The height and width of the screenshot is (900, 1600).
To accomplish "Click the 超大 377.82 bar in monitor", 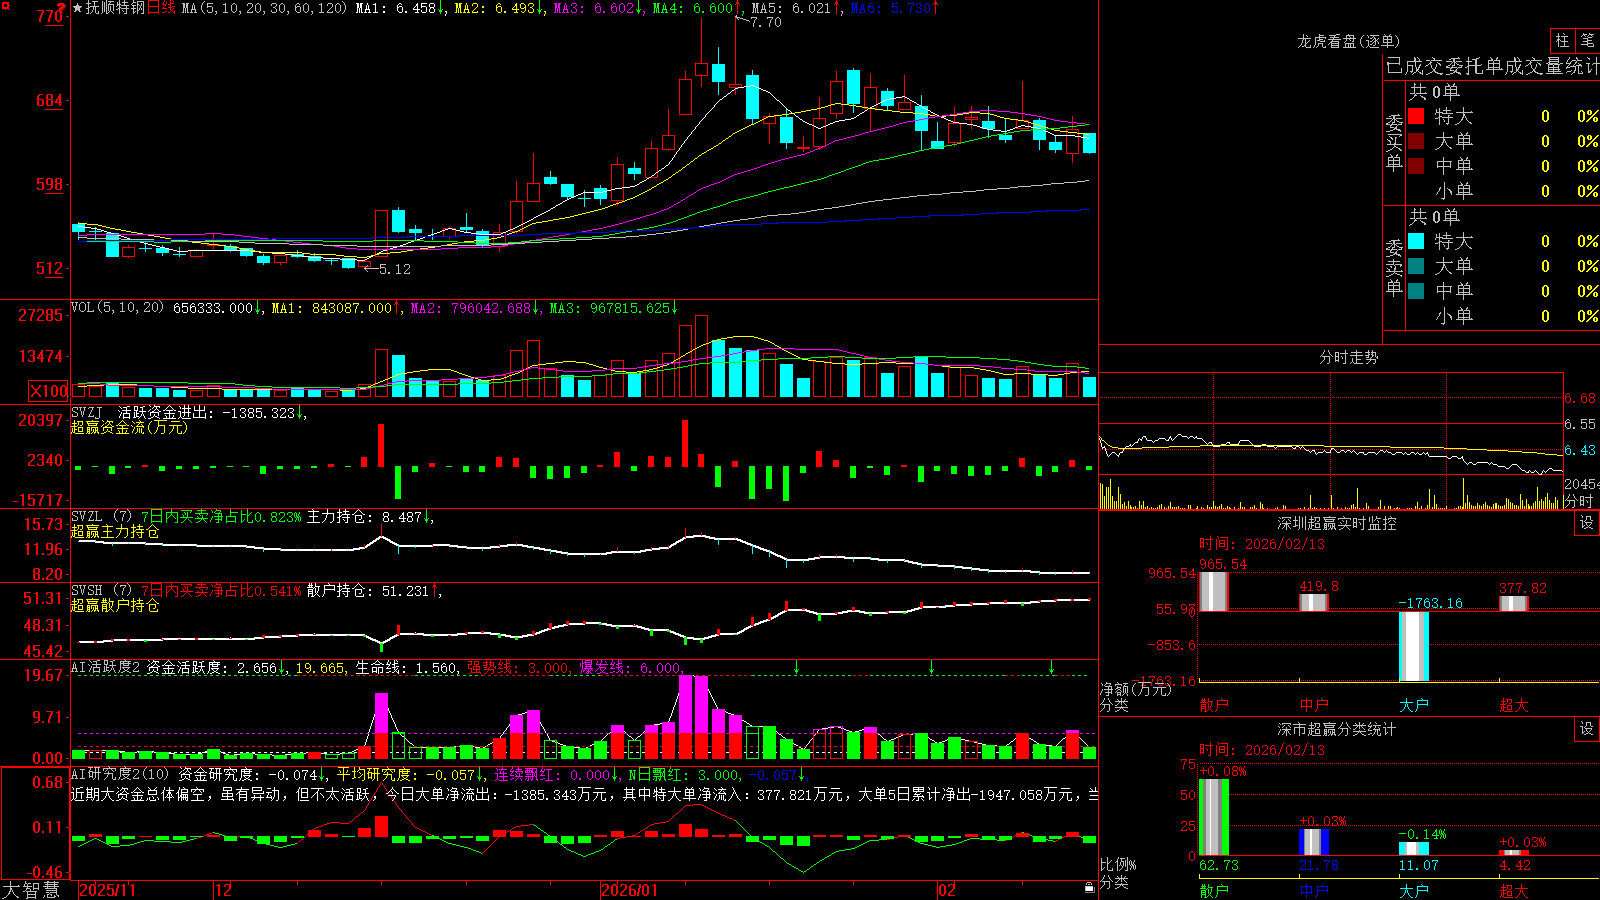I will point(1513,603).
